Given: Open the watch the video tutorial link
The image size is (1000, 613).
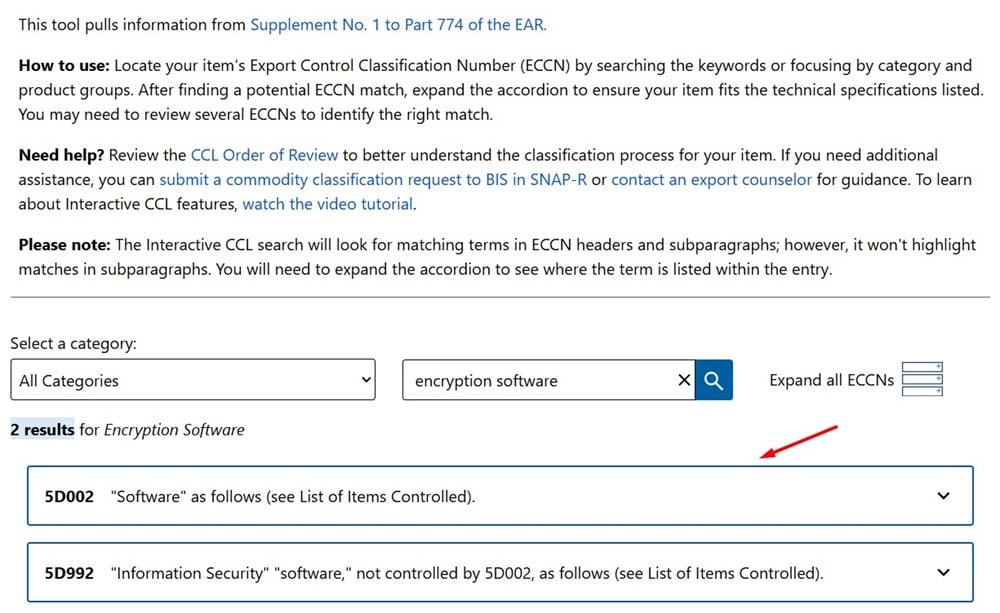Looking at the screenshot, I should coord(328,204).
